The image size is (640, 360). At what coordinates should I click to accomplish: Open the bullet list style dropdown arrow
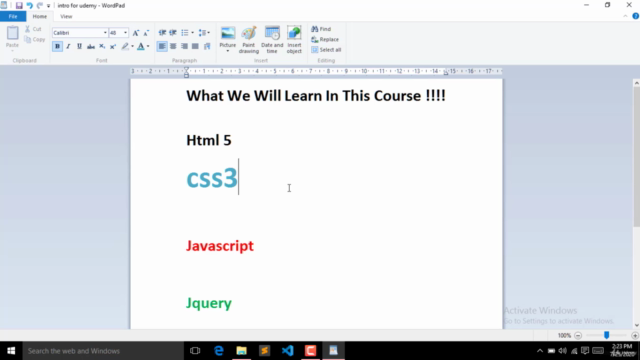point(193,33)
